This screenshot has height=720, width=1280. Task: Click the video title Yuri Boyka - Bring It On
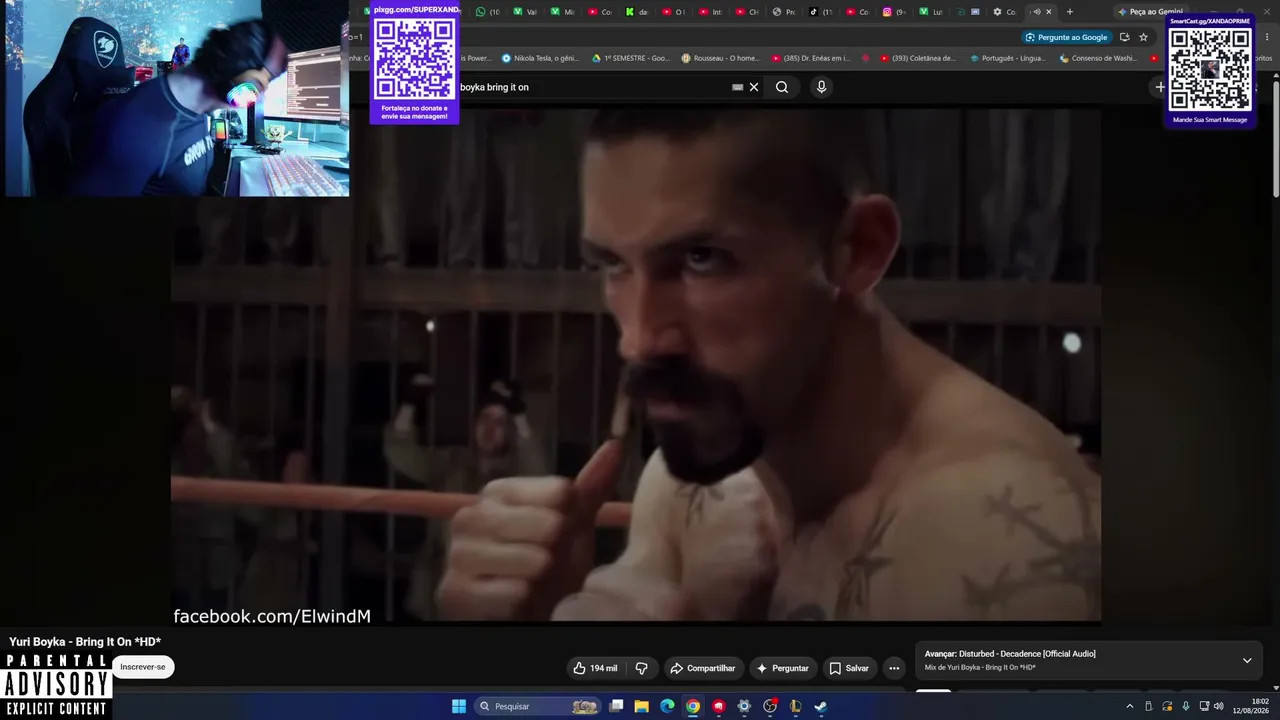pos(85,642)
